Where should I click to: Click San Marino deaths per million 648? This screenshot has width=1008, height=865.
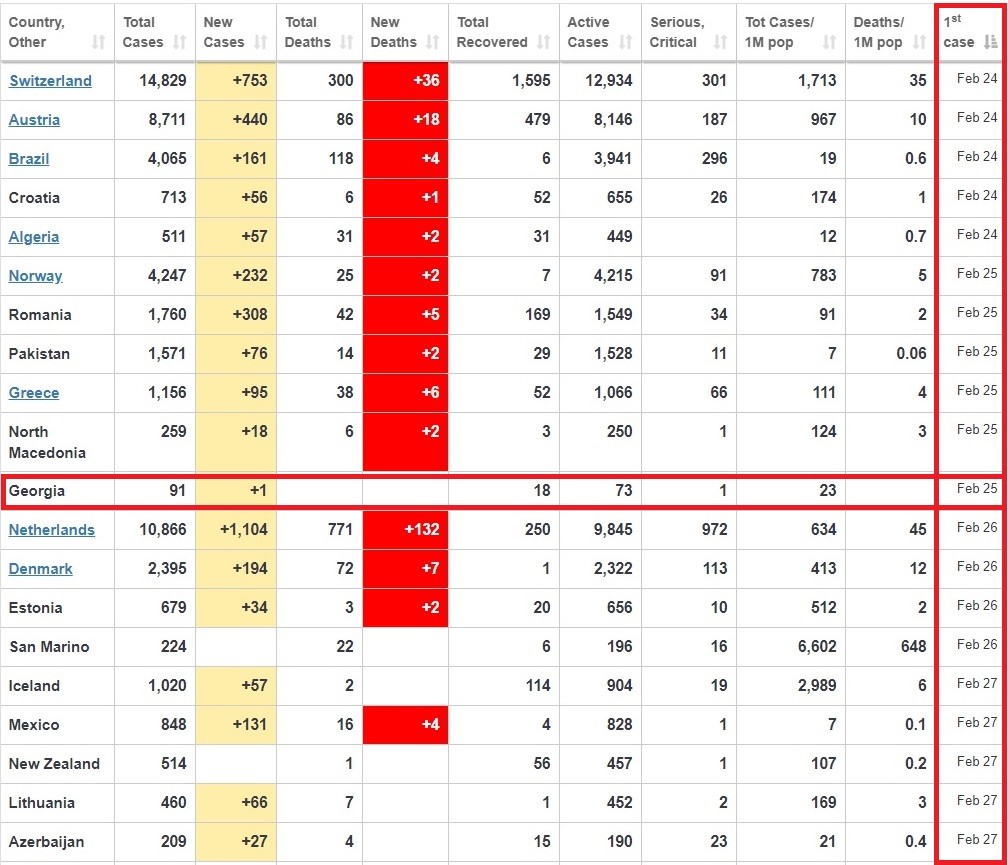914,647
